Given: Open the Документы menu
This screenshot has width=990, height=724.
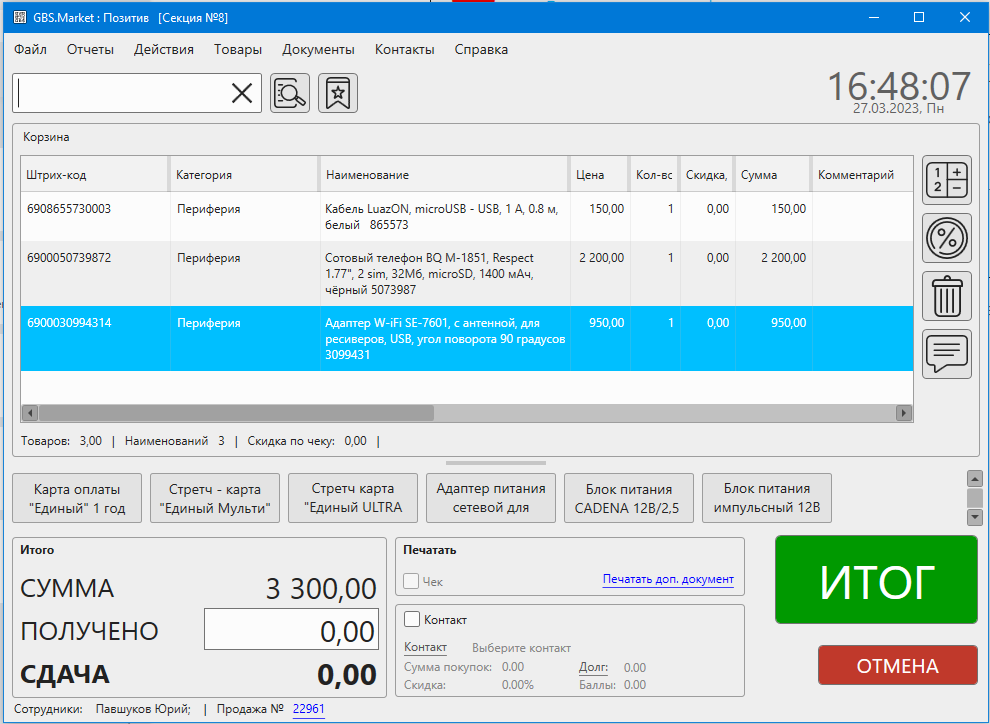Looking at the screenshot, I should point(318,49).
